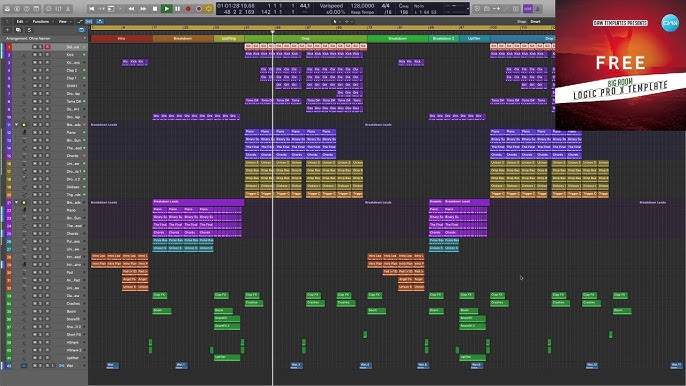Collapse track 11 Breakdown Leads folder triangle
The height and width of the screenshot is (386, 686).
17,125
